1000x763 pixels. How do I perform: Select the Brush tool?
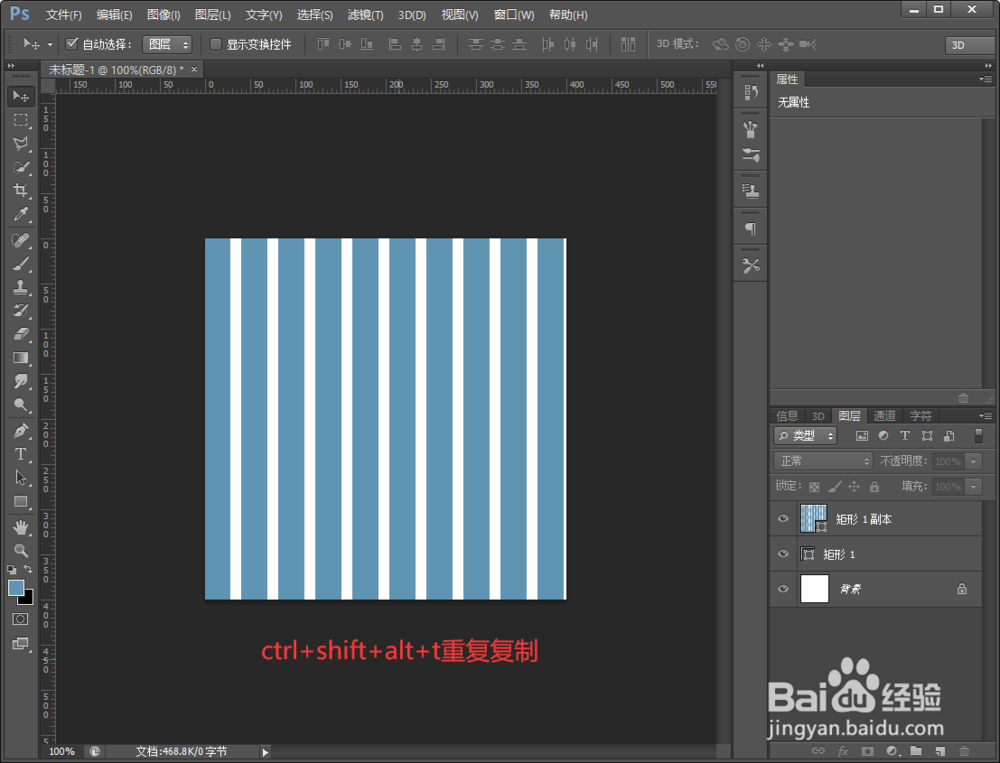(x=20, y=263)
